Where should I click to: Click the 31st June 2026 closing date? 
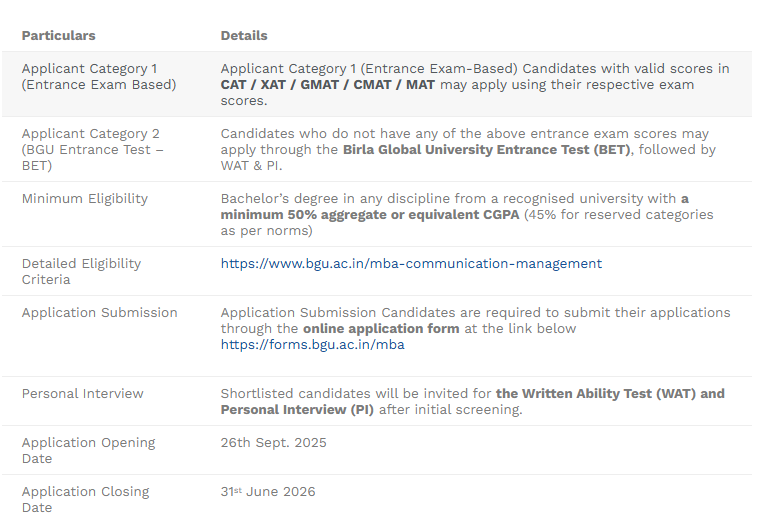coord(268,492)
